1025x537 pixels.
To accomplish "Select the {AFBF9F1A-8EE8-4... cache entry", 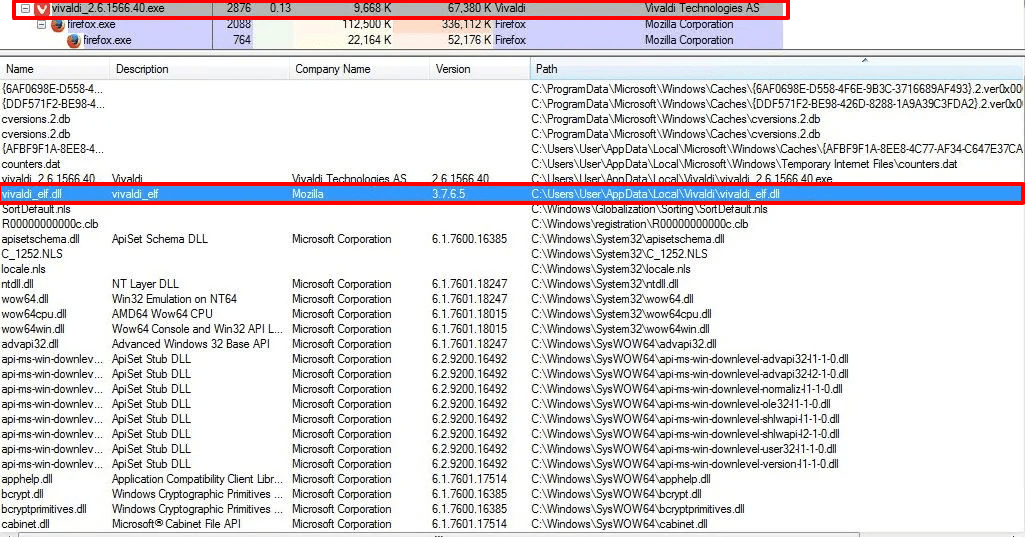I will click(x=512, y=148).
